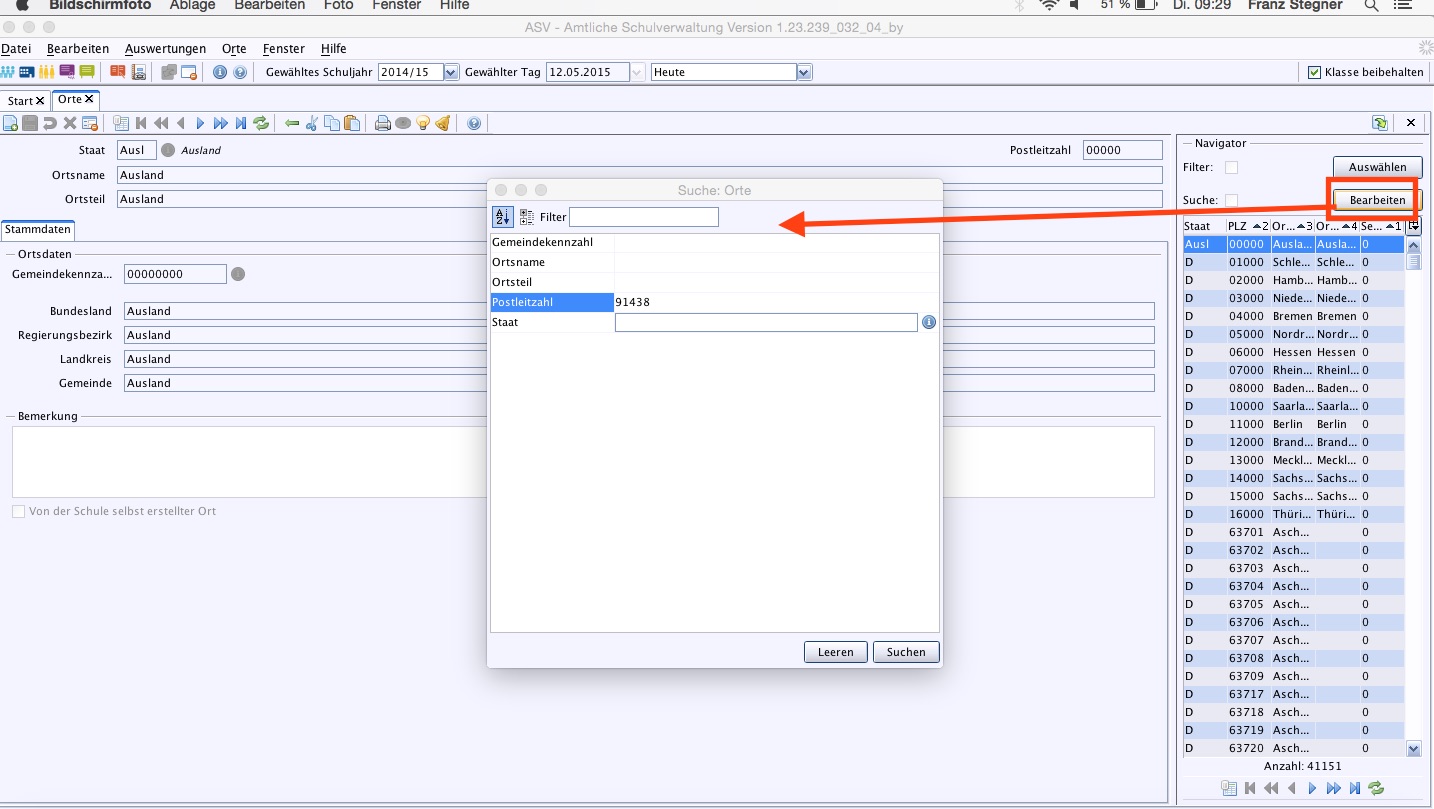1434x809 pixels.
Task: Click Filter input field in Suche dialog
Action: [x=643, y=217]
